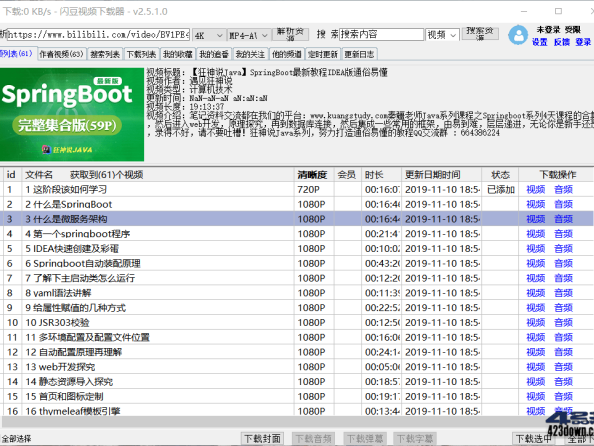
Task: Click the user avatar icon
Action: click(x=518, y=35)
